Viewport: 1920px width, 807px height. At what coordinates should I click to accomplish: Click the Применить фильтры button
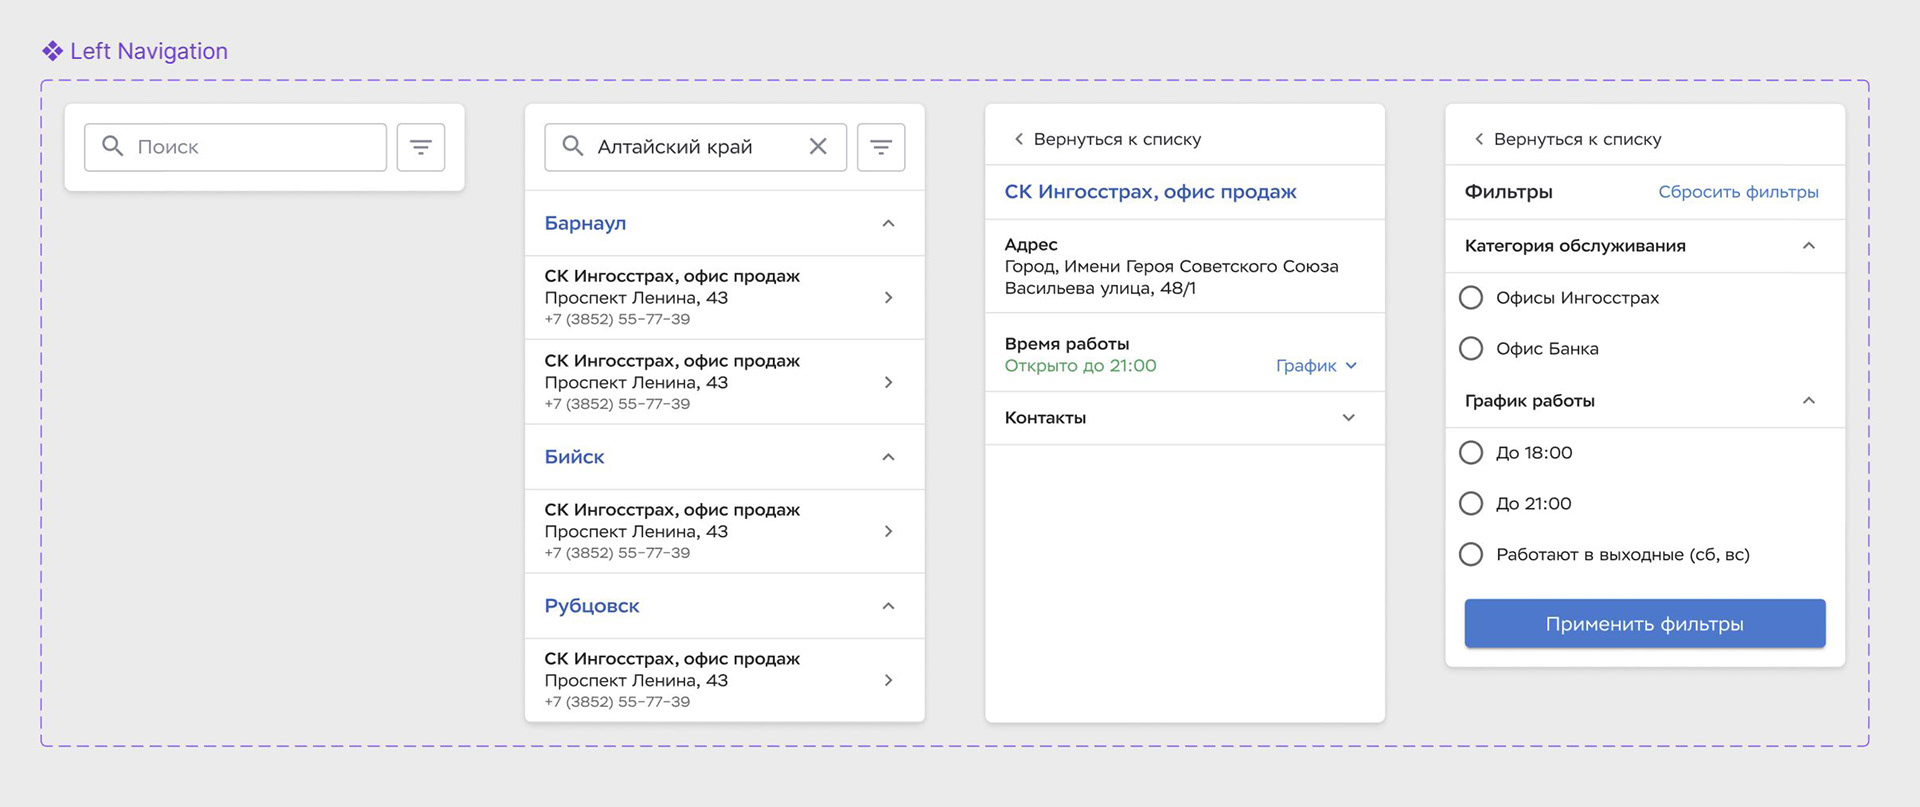(1645, 624)
